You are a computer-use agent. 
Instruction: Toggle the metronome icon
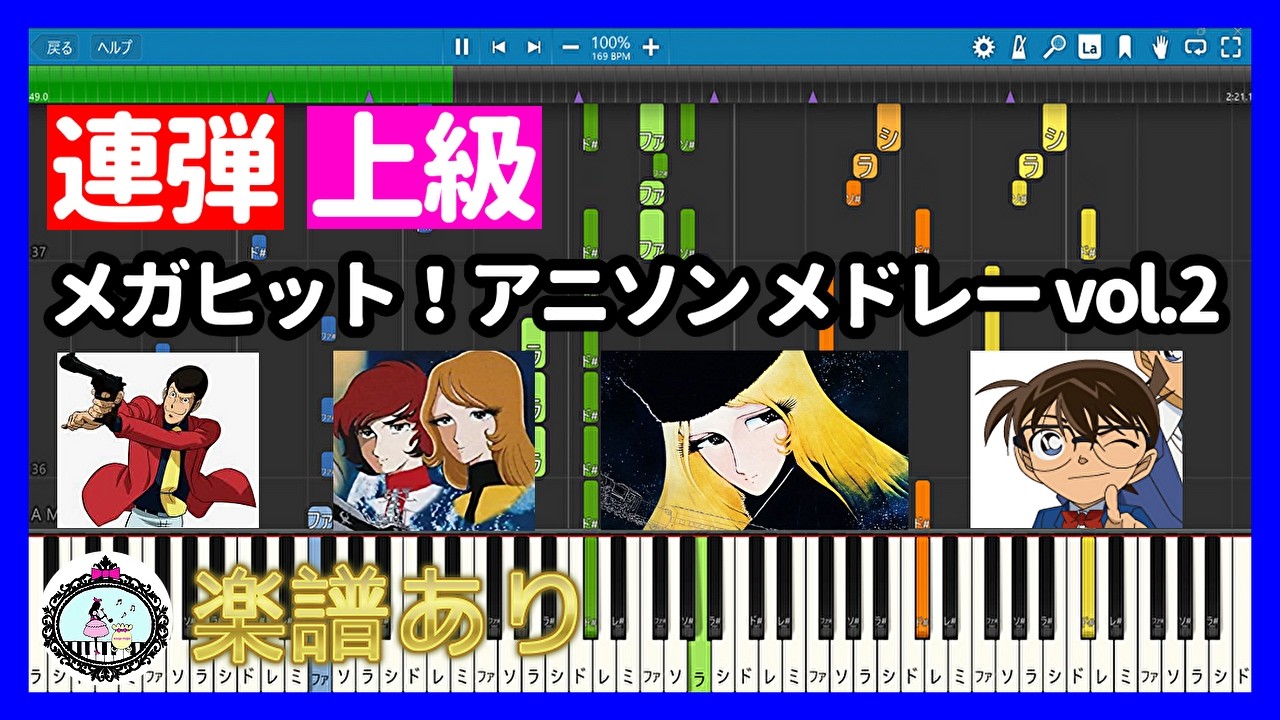[x=1019, y=47]
